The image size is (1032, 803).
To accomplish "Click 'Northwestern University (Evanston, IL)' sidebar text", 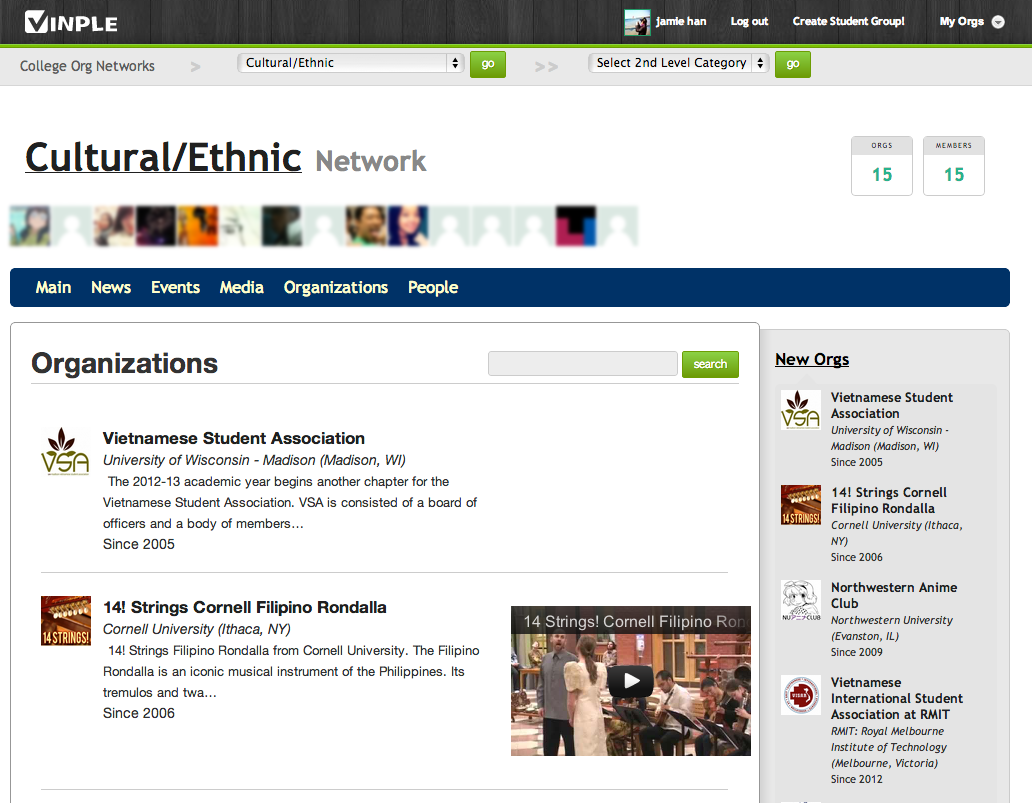I will 891,628.
